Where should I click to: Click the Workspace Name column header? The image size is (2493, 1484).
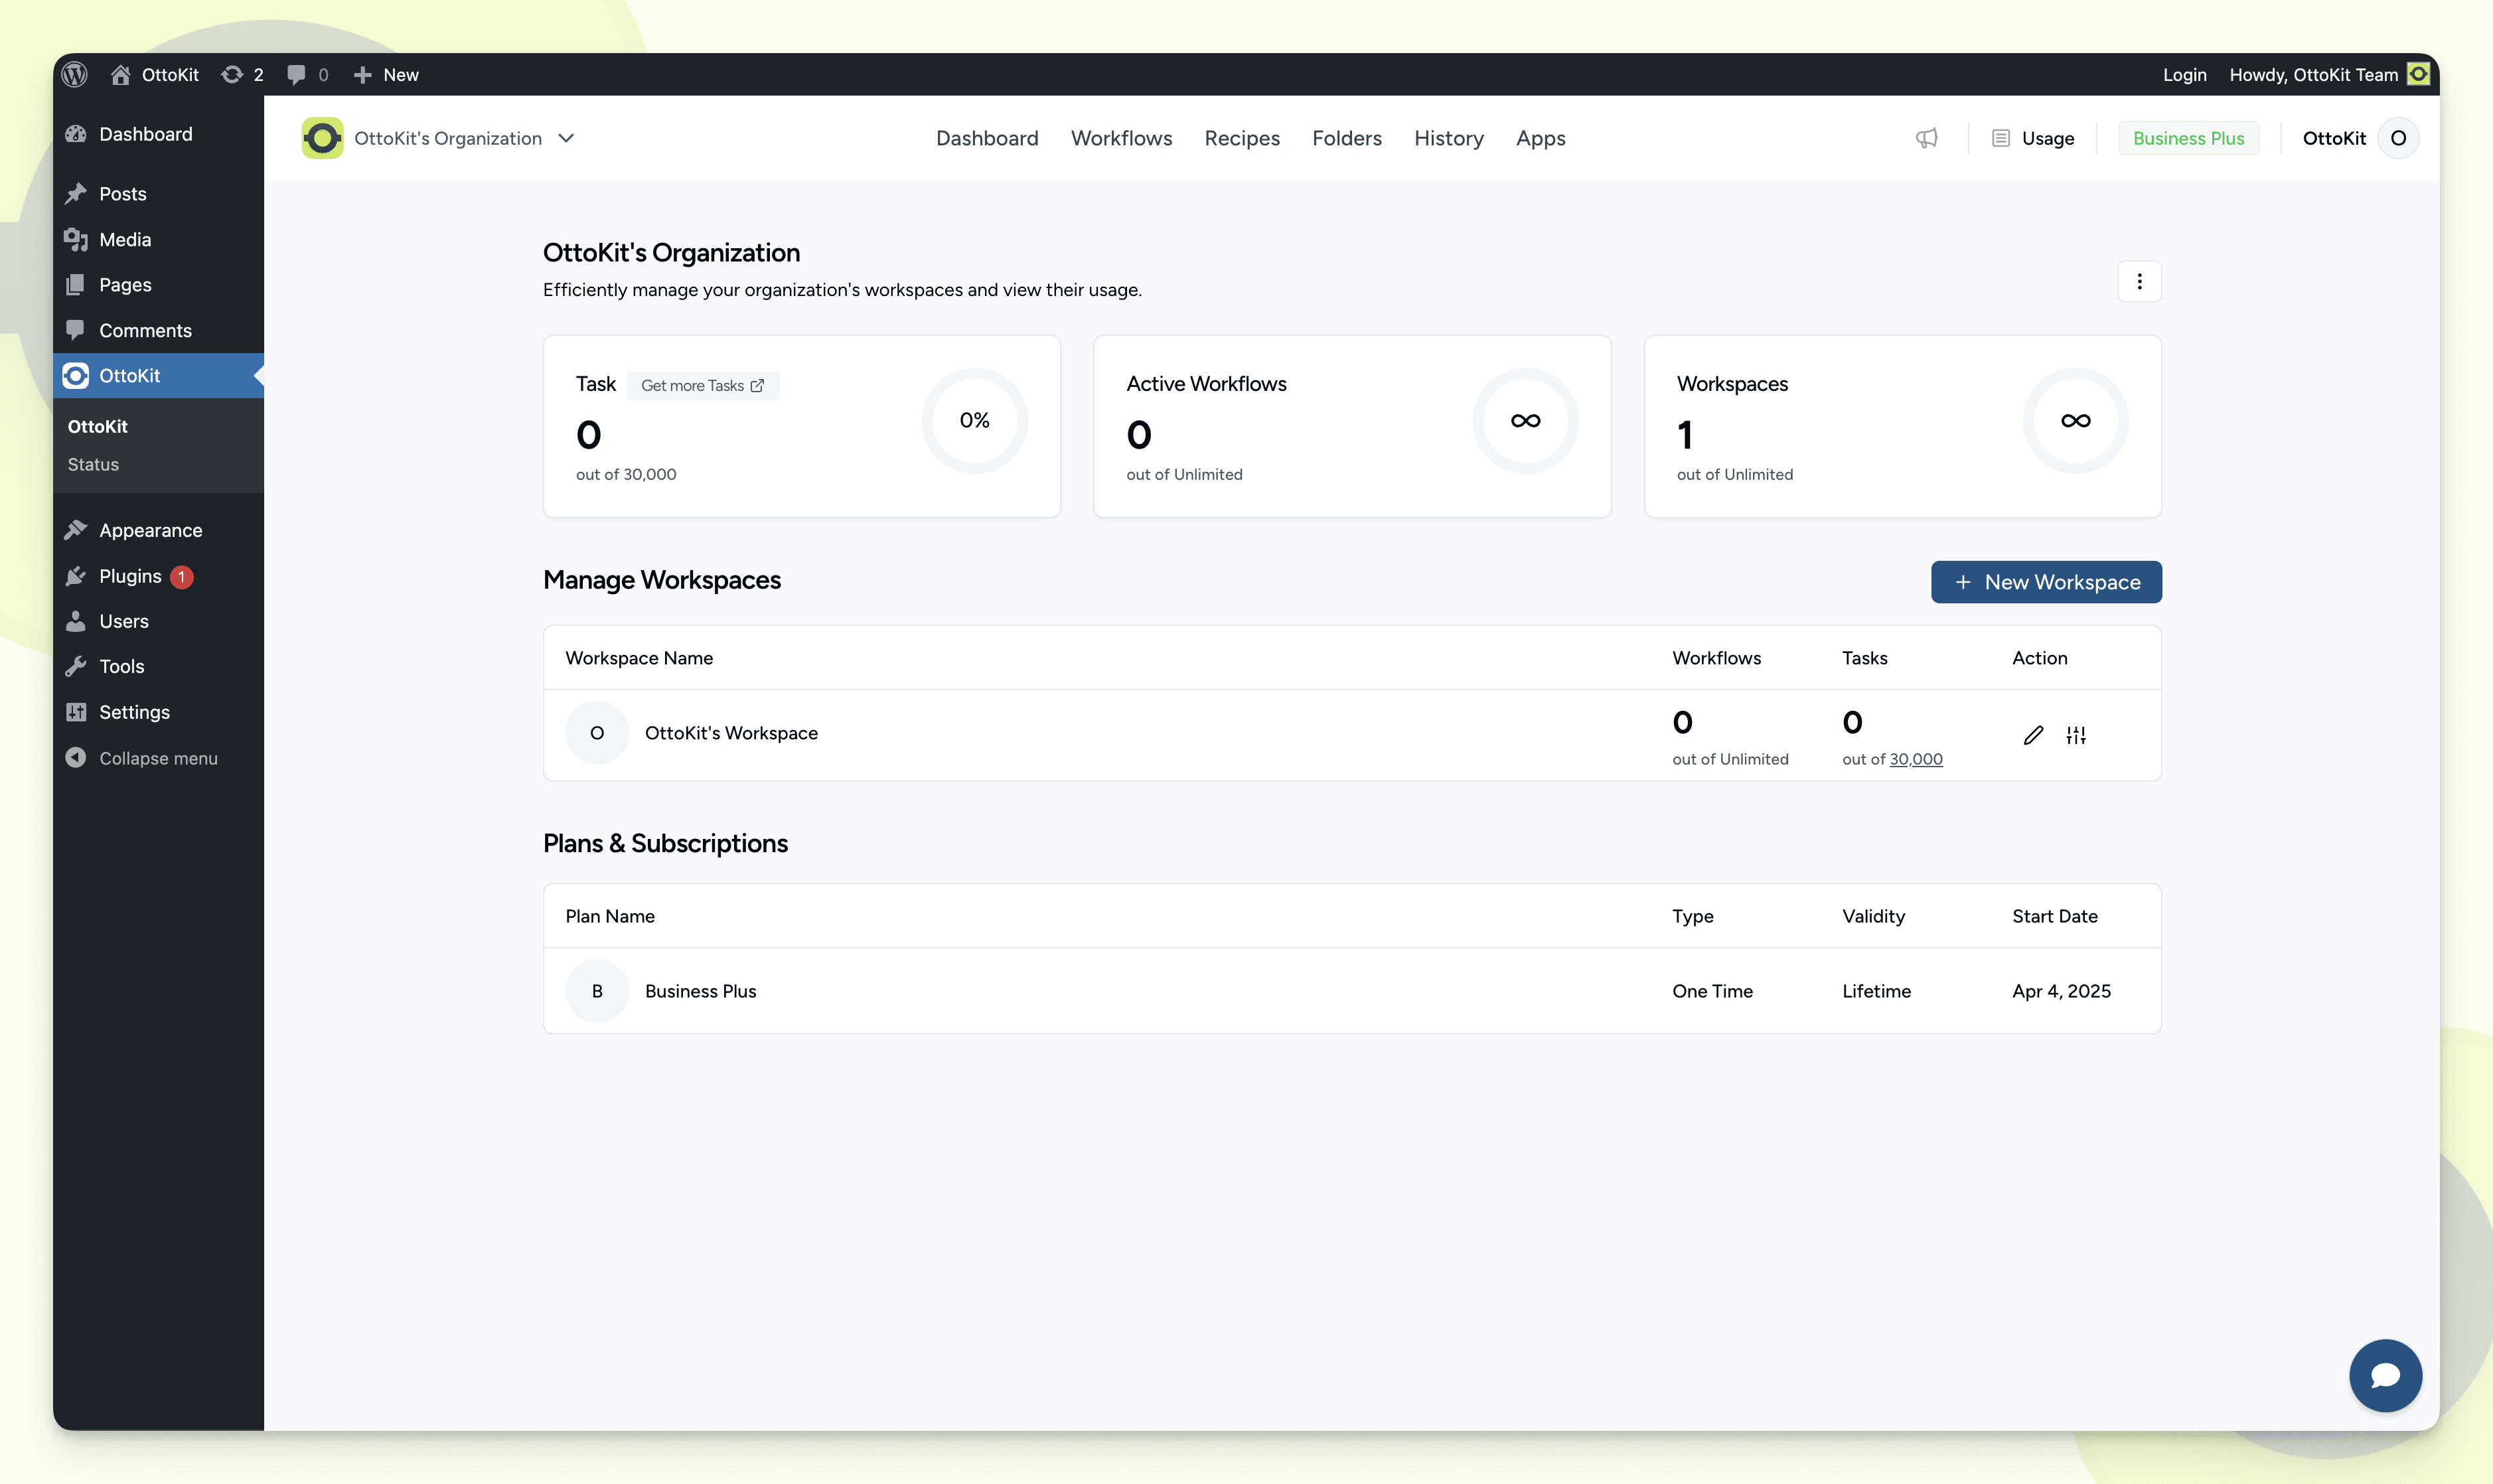click(639, 658)
